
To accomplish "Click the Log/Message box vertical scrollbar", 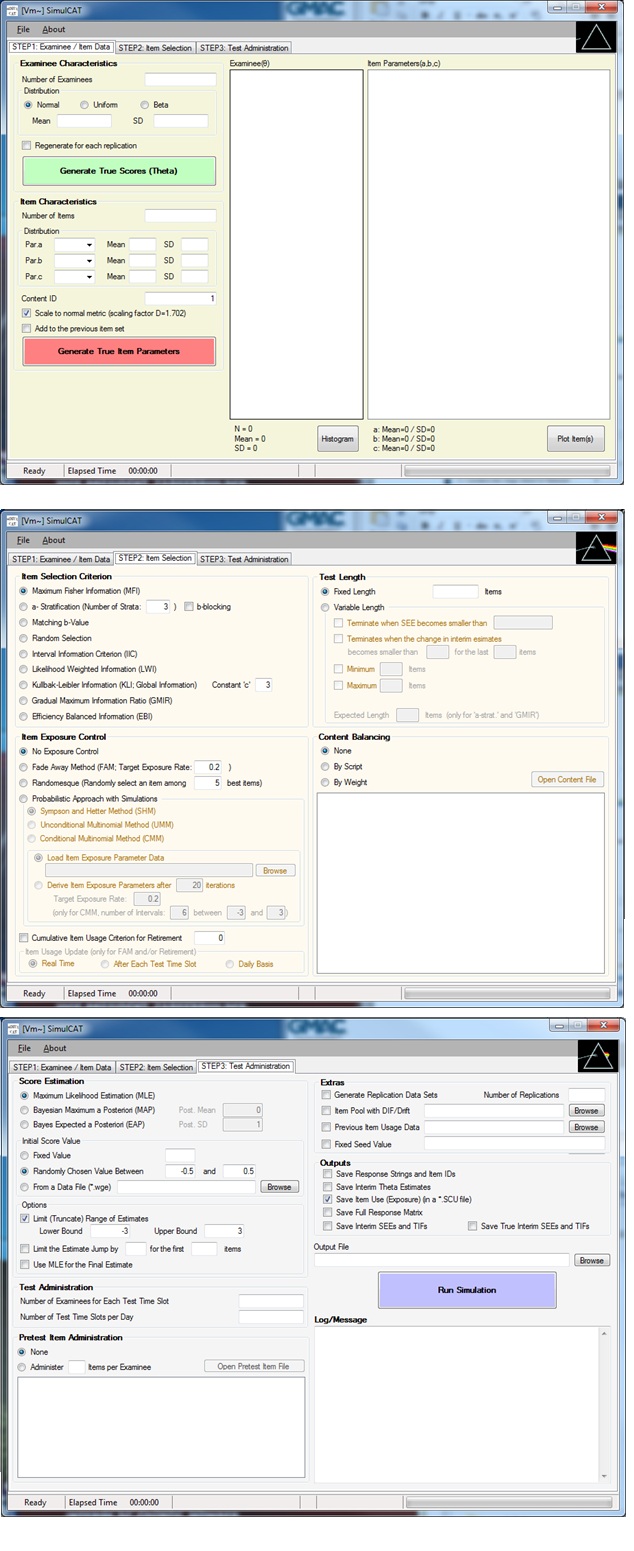I will point(603,1403).
